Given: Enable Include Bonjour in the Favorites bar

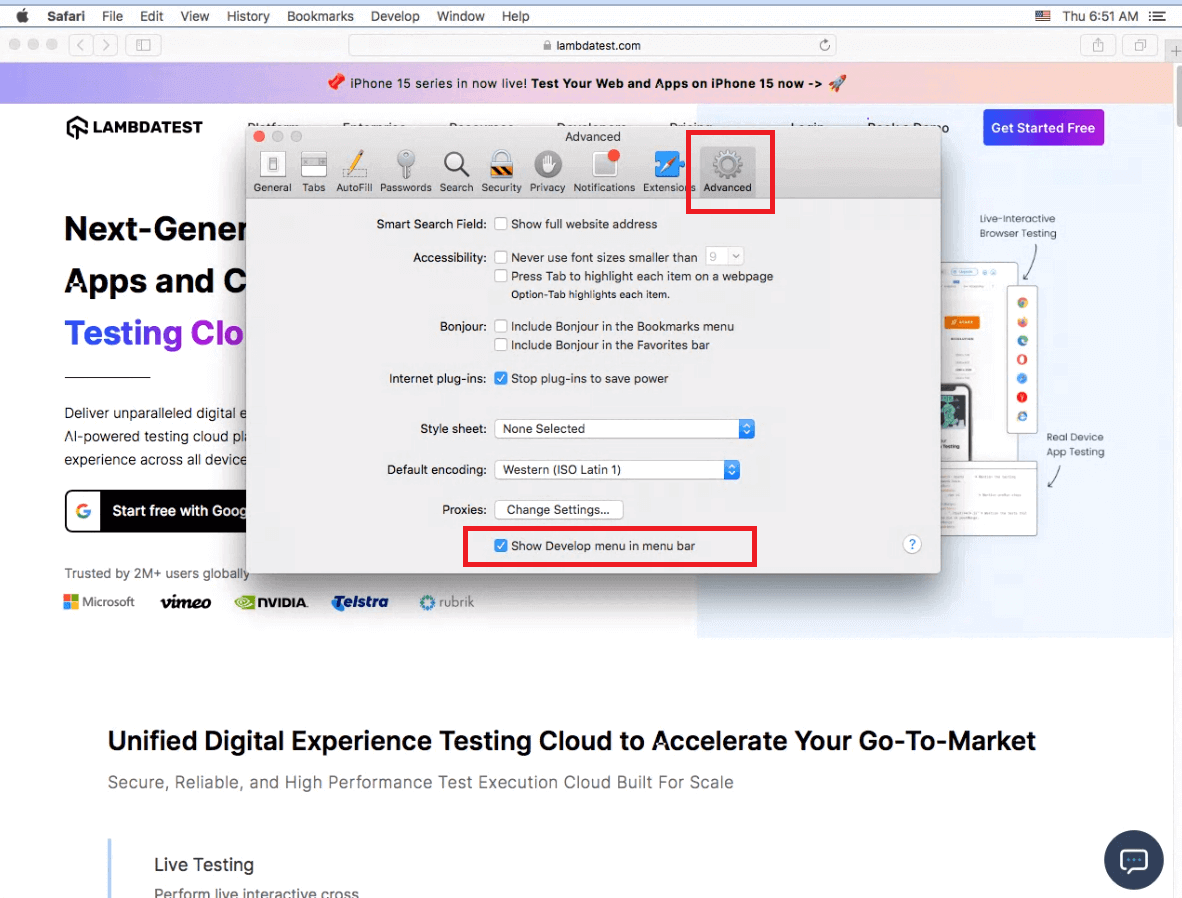Looking at the screenshot, I should pyautogui.click(x=501, y=345).
